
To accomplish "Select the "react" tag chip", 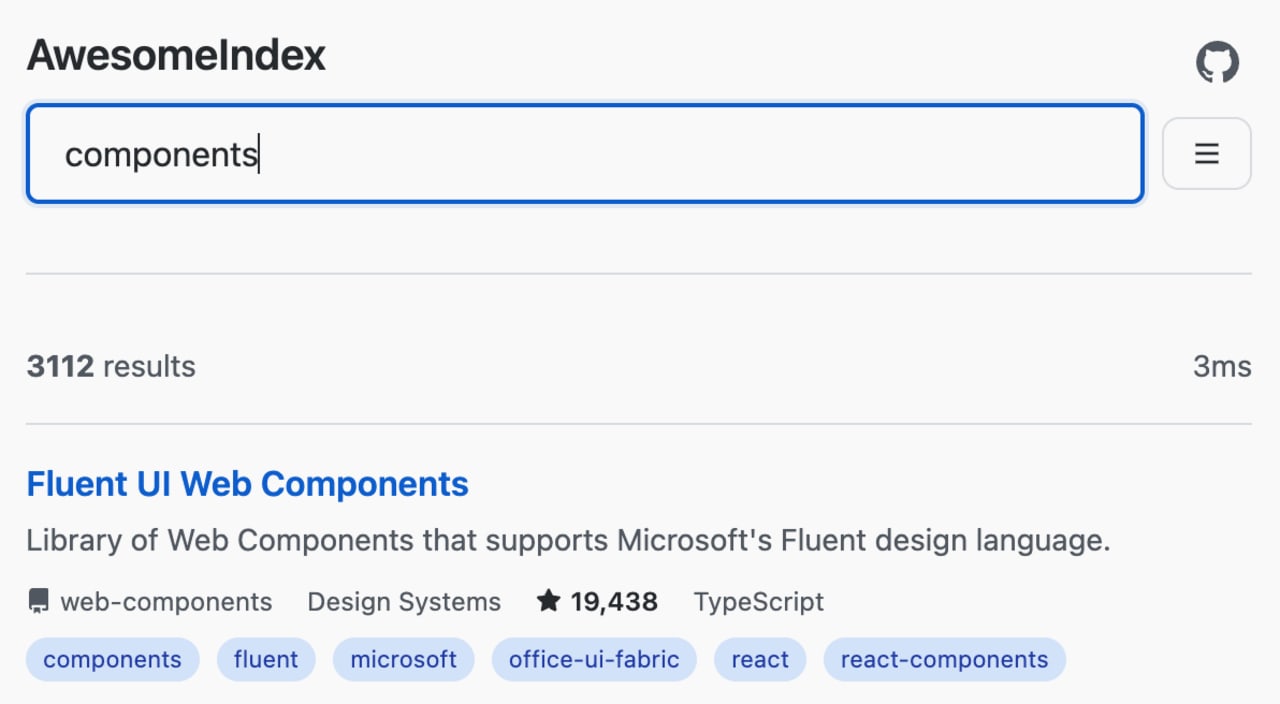I will (x=760, y=660).
